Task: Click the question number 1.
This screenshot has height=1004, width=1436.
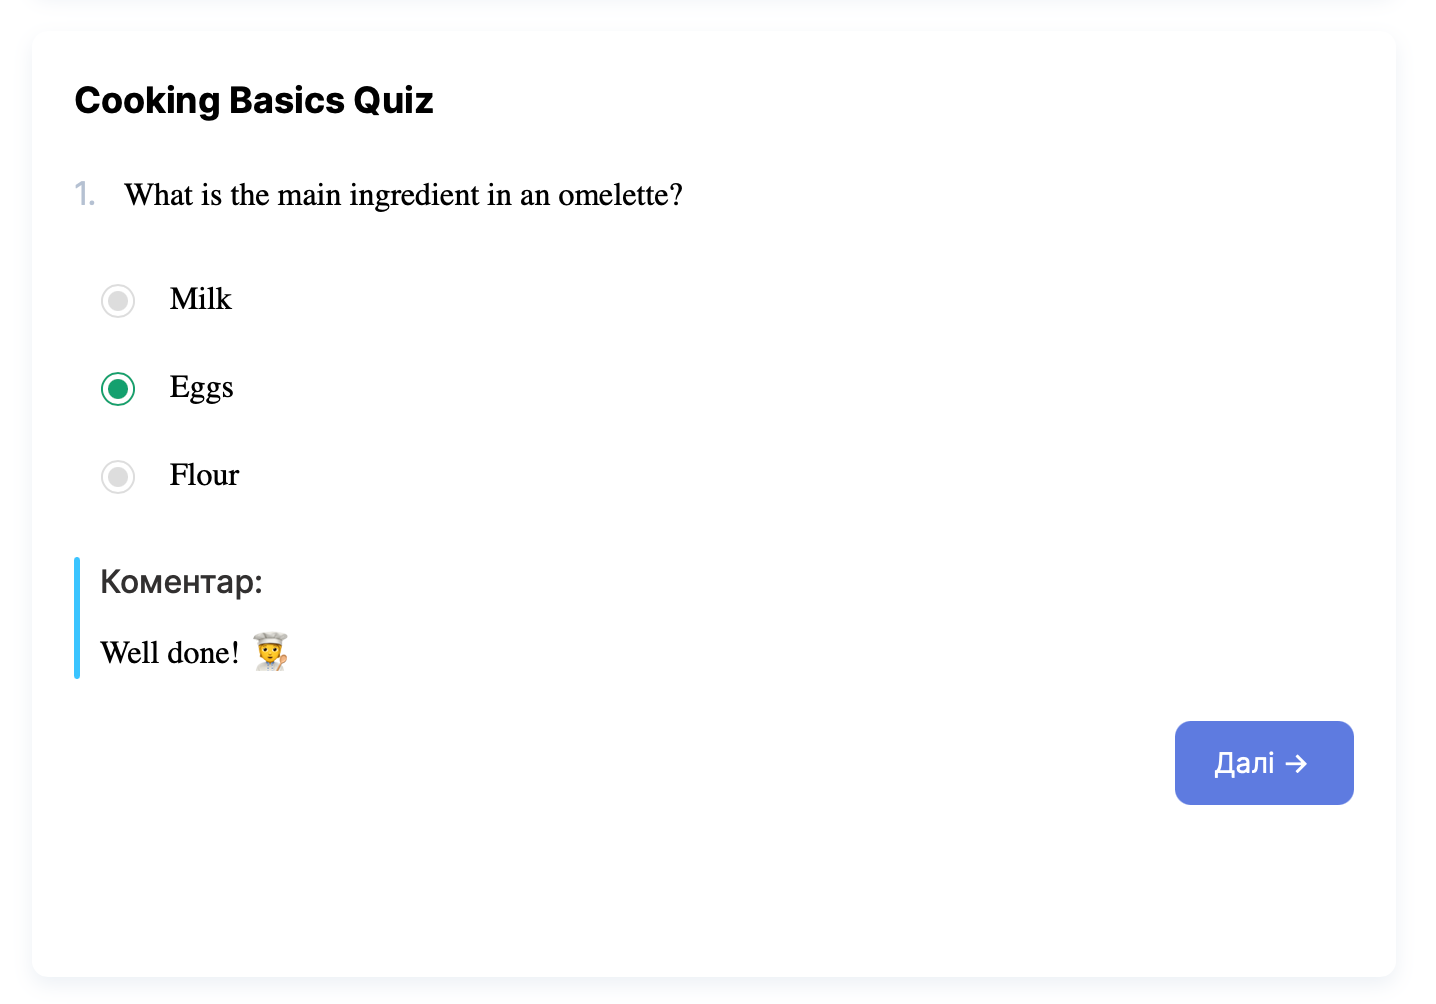Action: click(85, 194)
